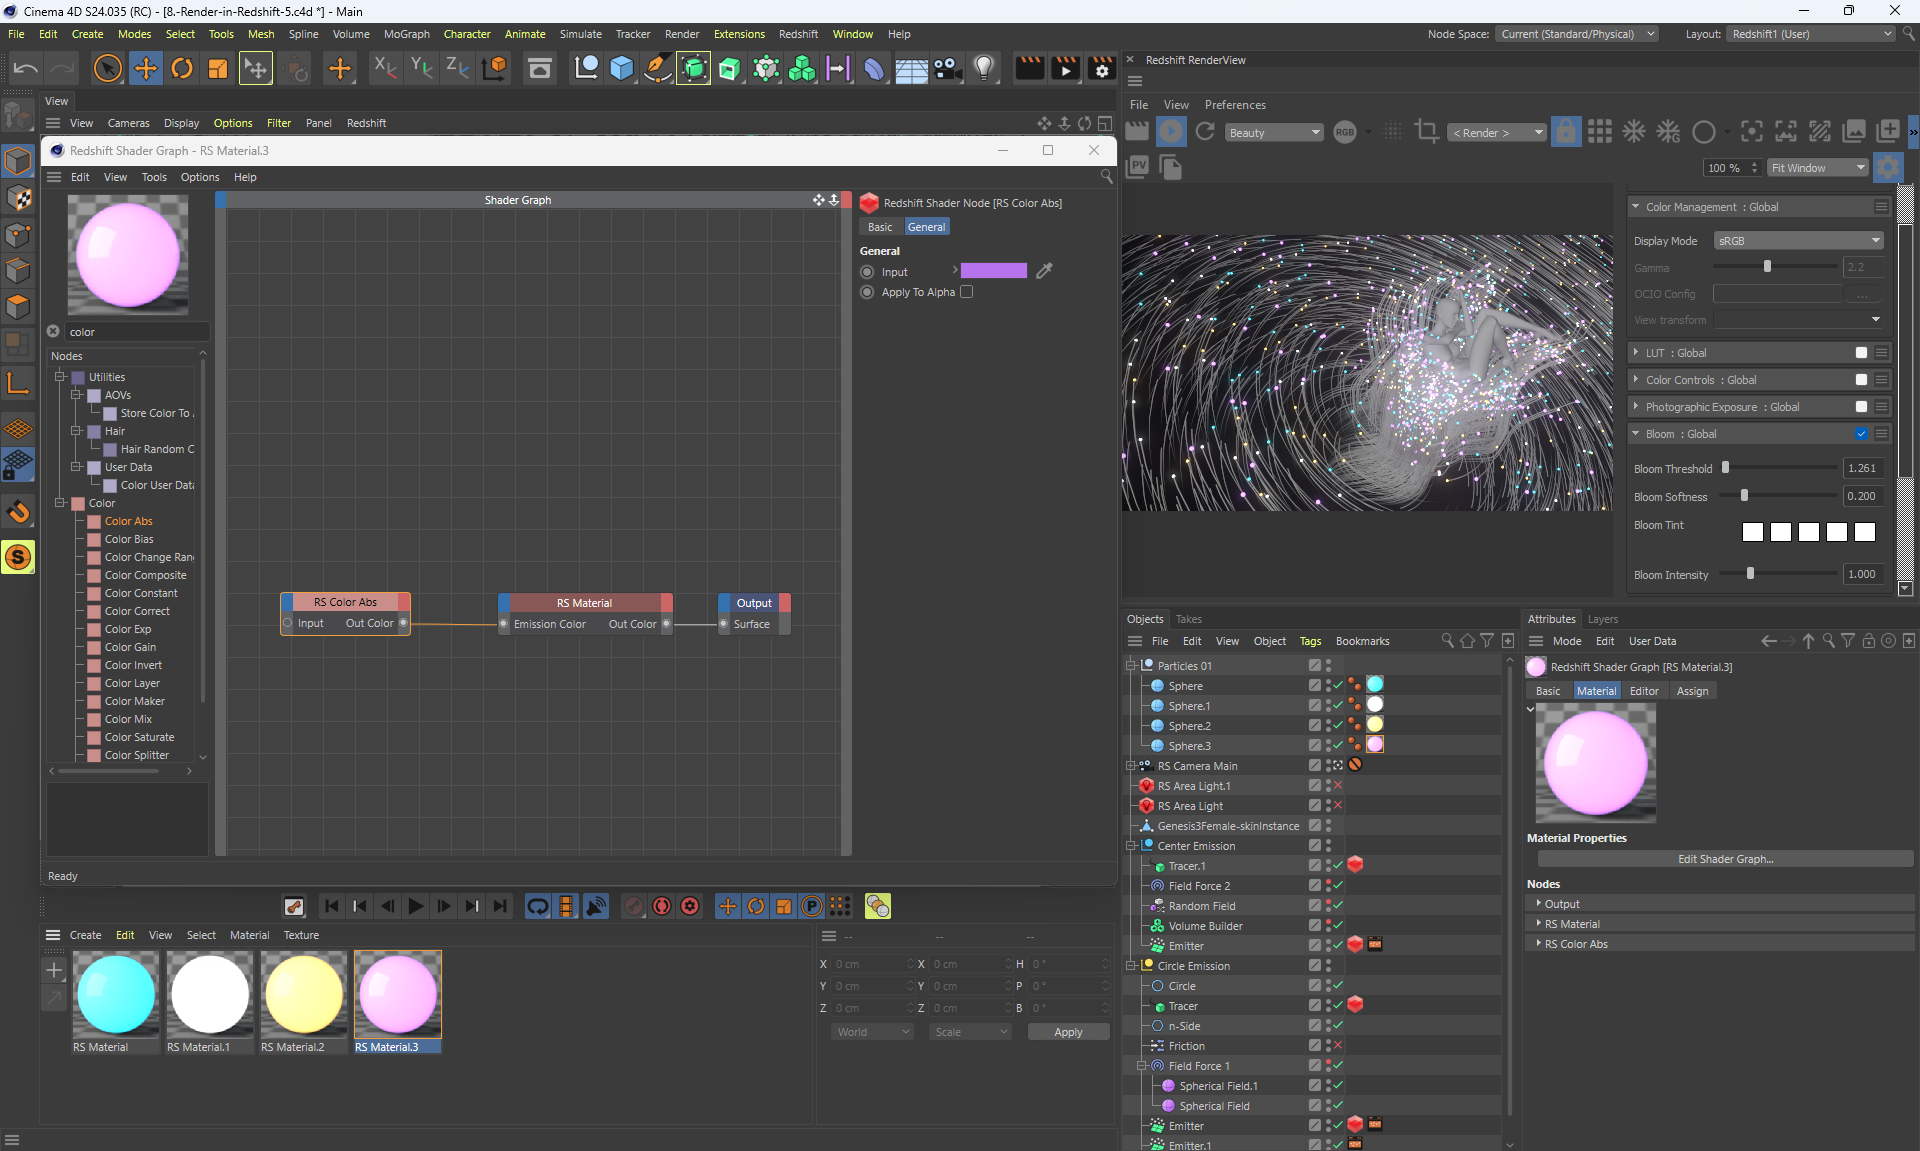Click the Apply button in coordinates panel

point(1068,1032)
